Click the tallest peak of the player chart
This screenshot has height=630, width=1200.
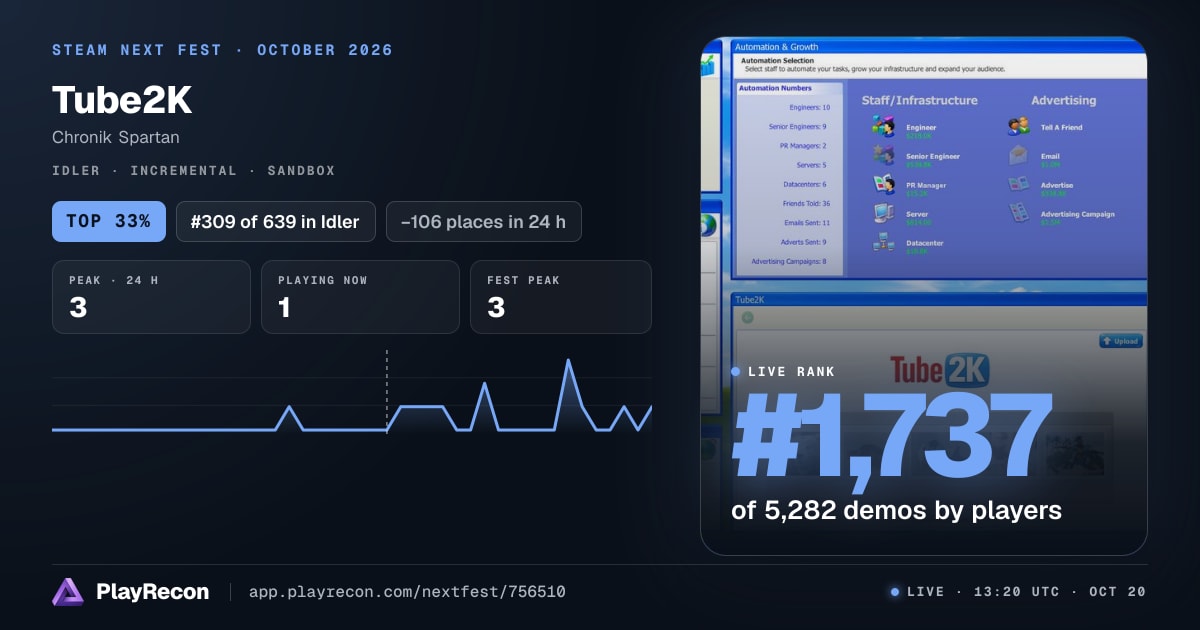tap(569, 361)
